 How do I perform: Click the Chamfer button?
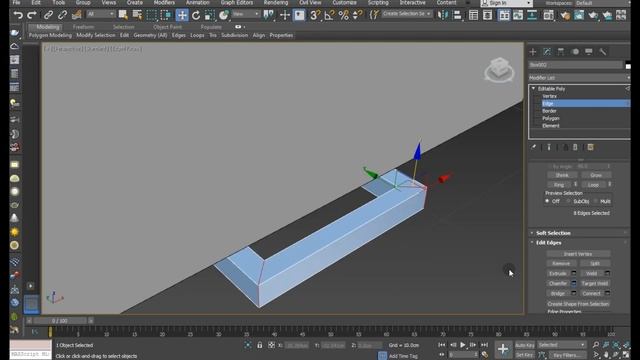click(x=558, y=283)
